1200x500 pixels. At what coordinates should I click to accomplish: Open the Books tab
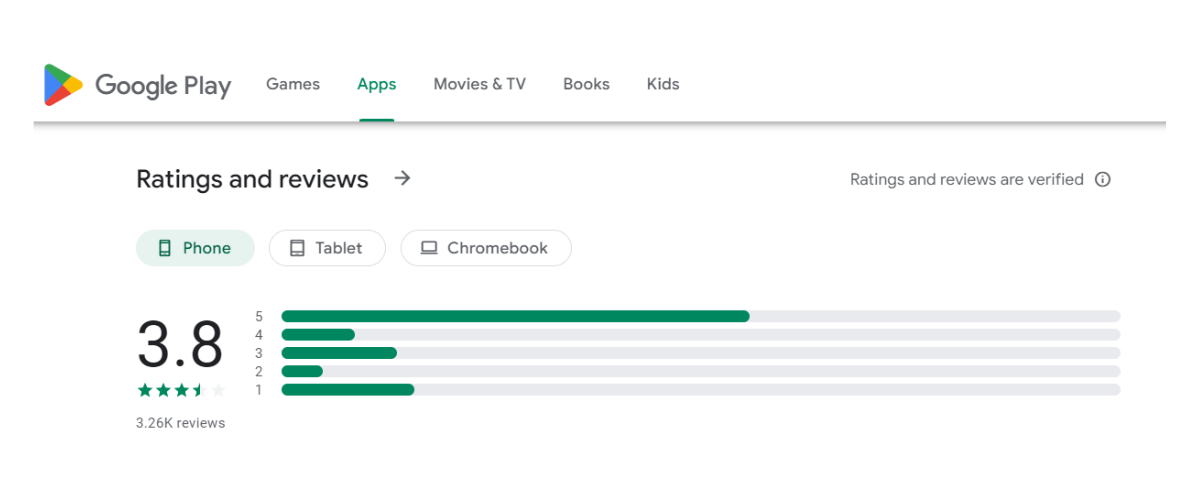tap(586, 84)
